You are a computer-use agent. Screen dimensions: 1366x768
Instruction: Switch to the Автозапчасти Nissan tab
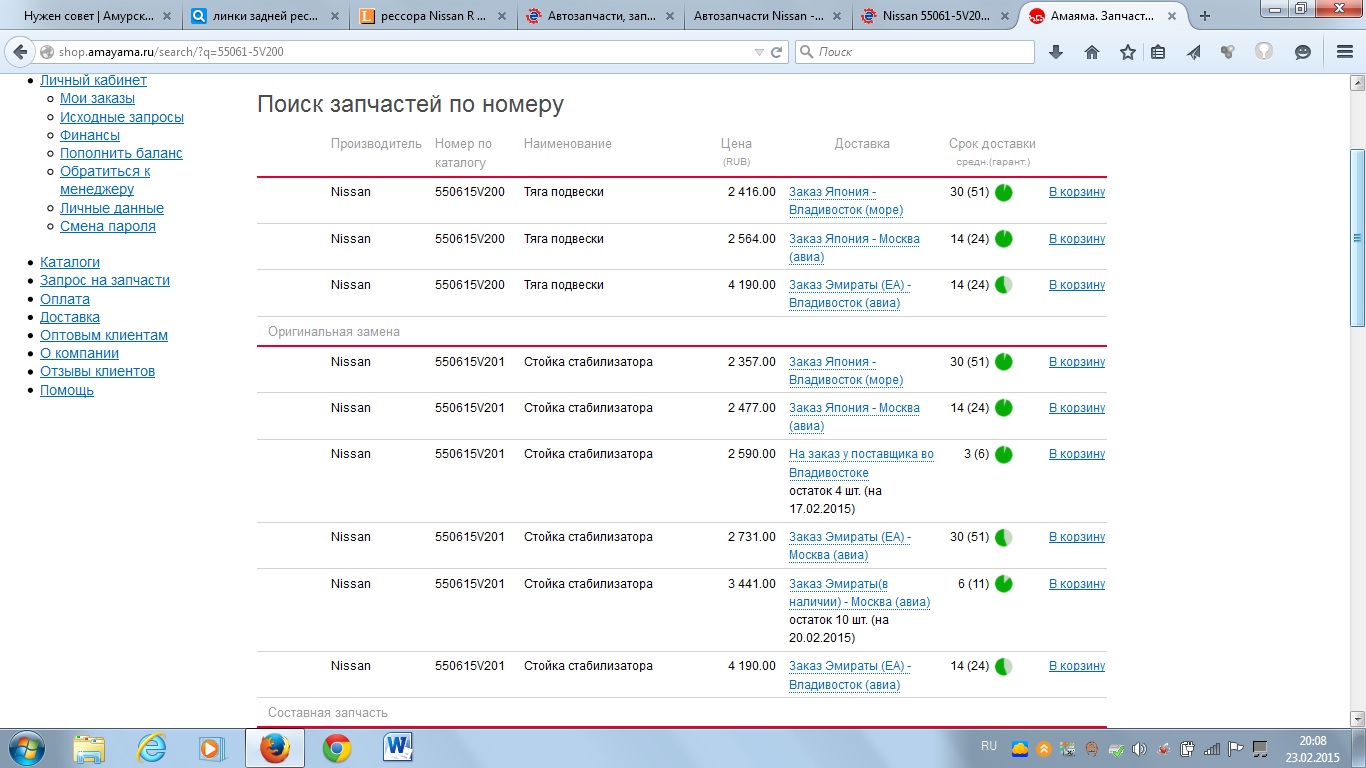(767, 16)
